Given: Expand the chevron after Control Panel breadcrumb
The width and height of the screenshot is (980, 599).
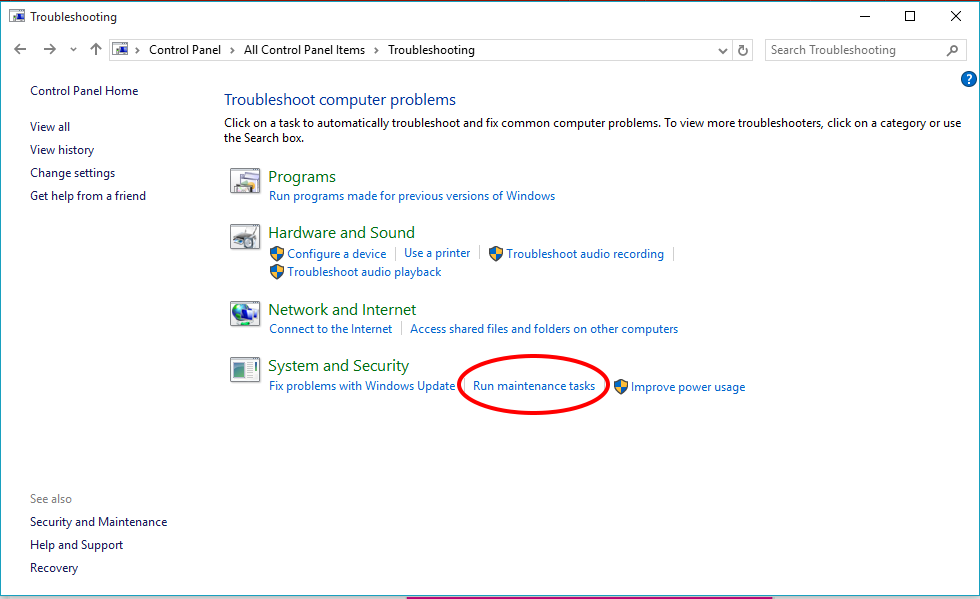Looking at the screenshot, I should click(x=232, y=50).
